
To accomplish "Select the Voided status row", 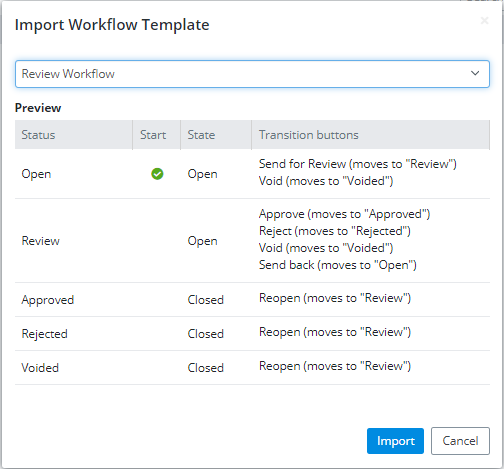I will point(252,368).
